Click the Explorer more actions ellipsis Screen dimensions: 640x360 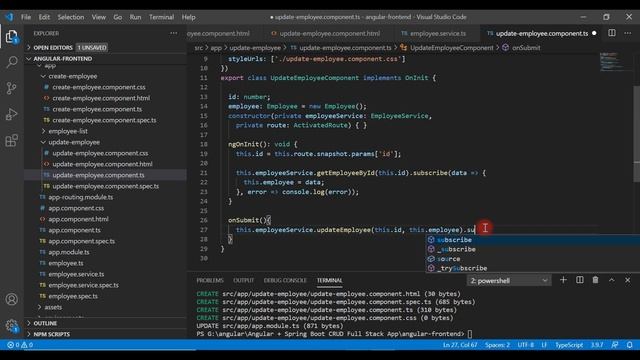point(174,33)
